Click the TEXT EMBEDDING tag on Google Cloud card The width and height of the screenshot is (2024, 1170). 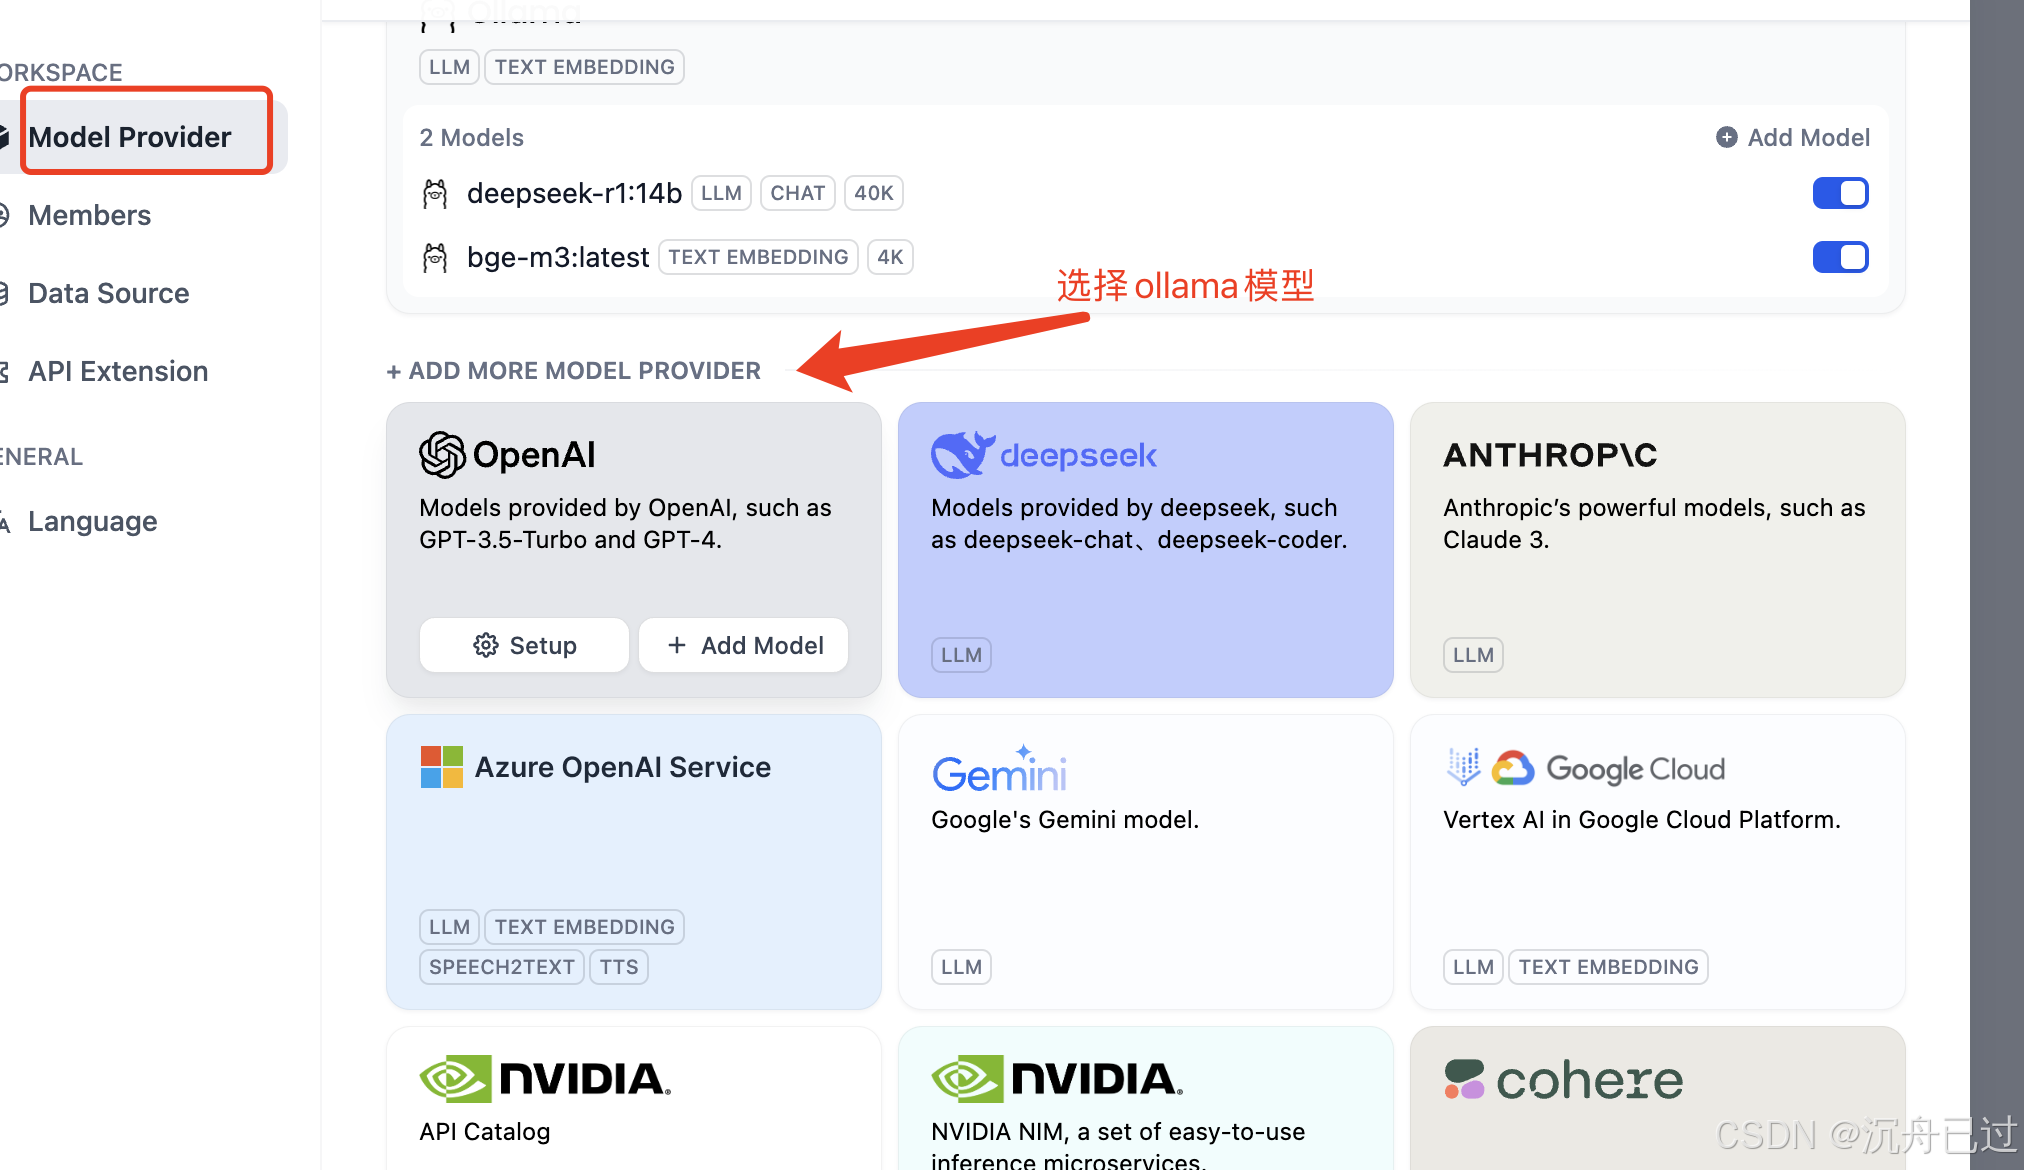[1608, 967]
